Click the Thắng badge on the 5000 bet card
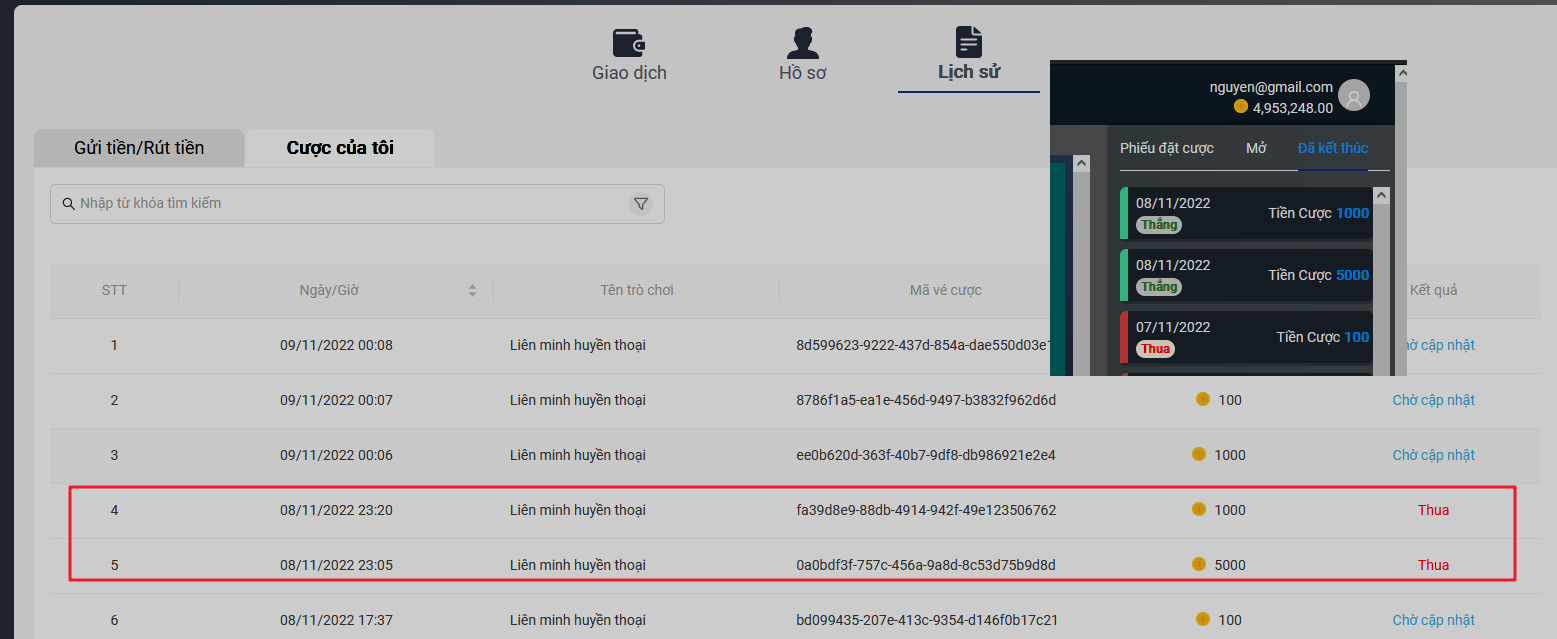 (x=1159, y=287)
